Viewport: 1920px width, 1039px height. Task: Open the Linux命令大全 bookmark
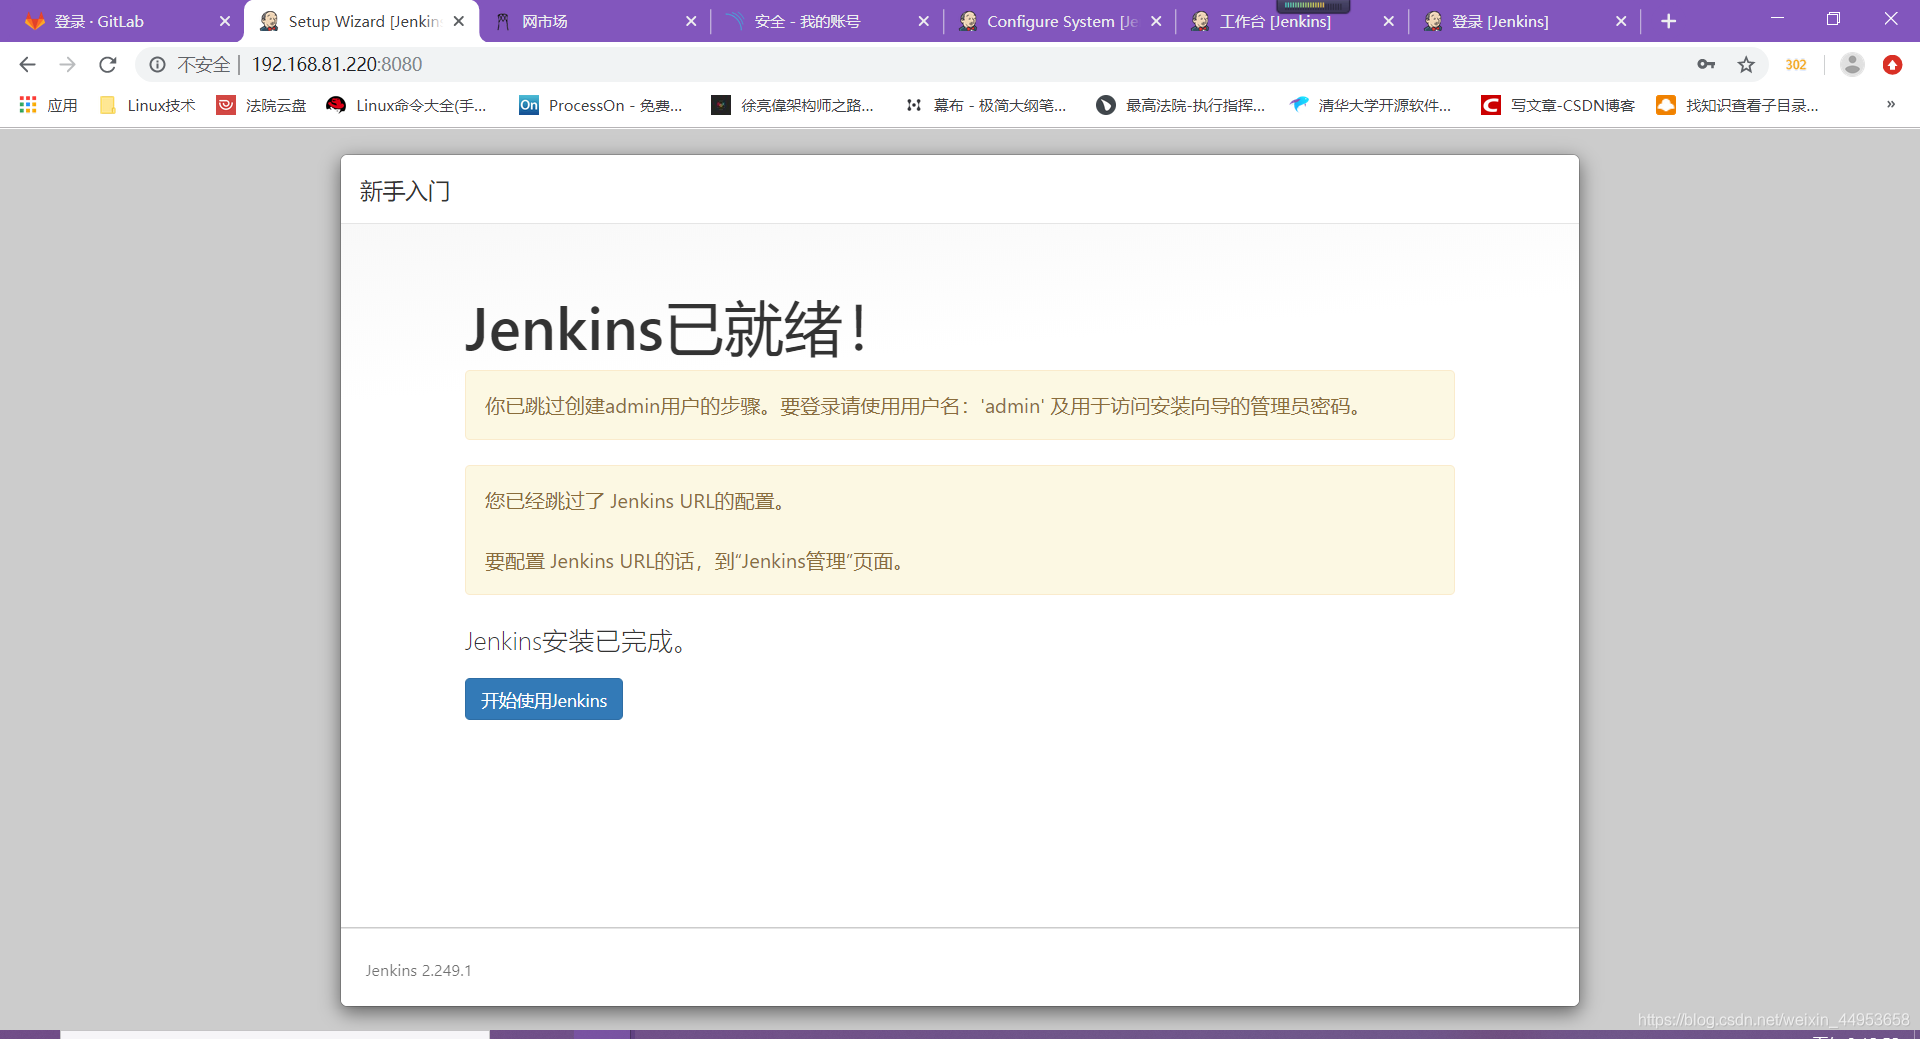pos(406,105)
